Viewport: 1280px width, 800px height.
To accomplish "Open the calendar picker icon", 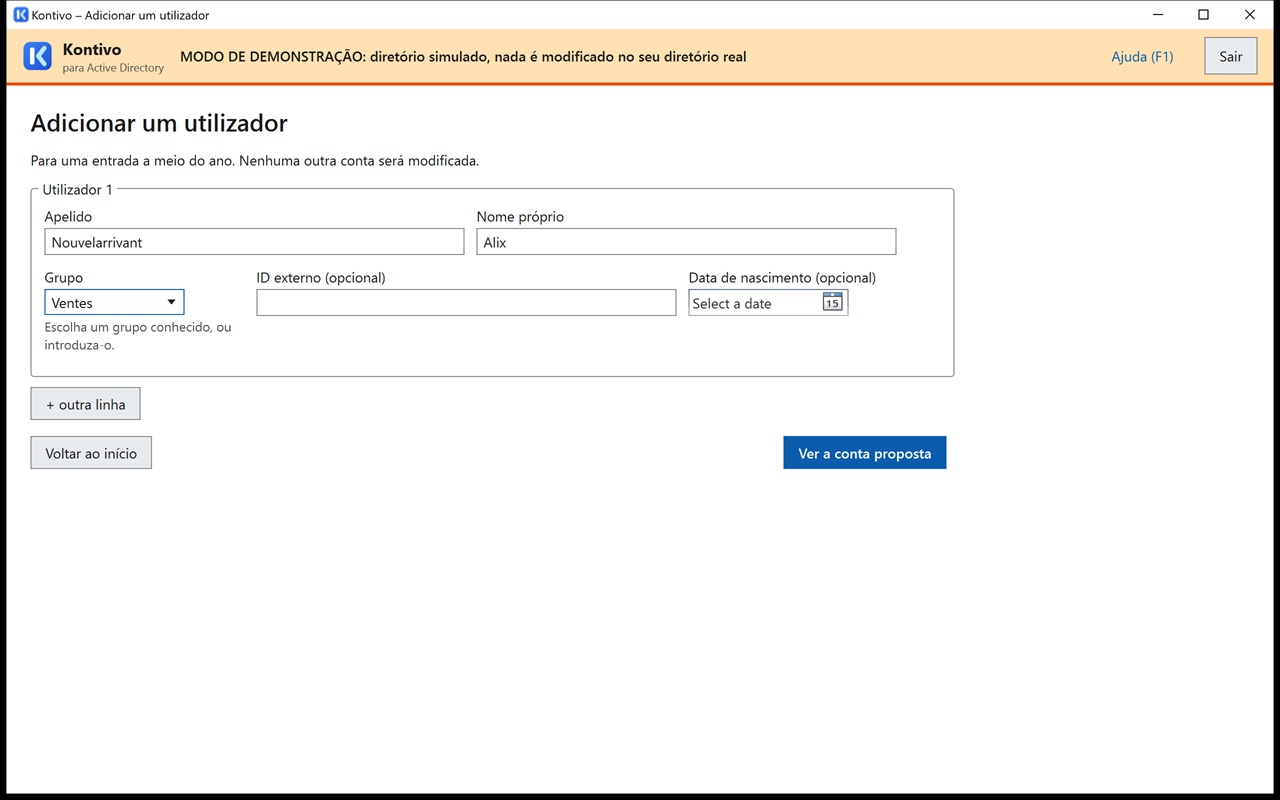I will (832, 302).
